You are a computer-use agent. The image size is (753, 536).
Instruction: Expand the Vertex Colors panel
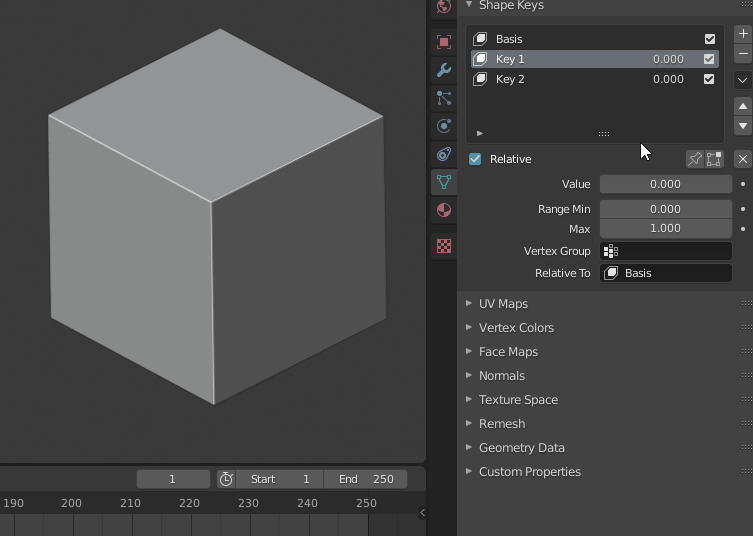(469, 327)
